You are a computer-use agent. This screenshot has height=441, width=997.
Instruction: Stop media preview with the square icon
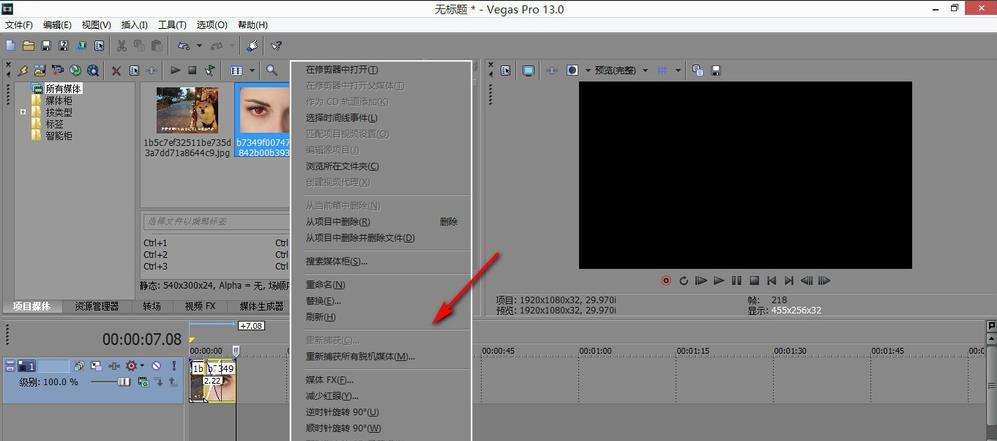click(x=192, y=71)
